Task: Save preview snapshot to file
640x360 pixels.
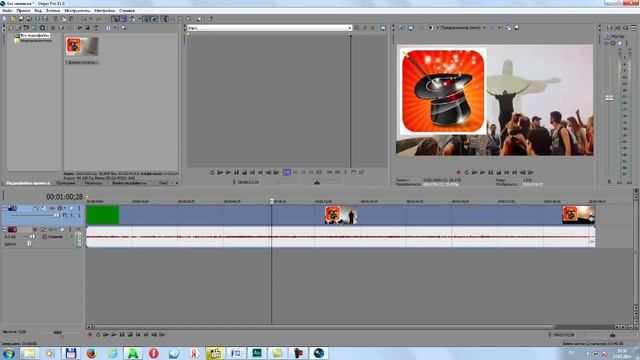Action: (x=517, y=28)
